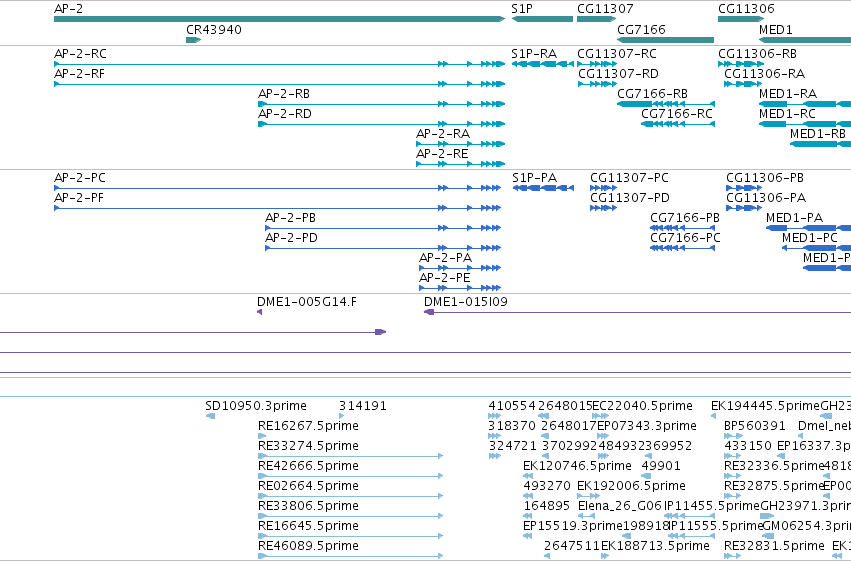Screen dimensions: 851x561
Task: Select the MED1-RB transcript label
Action: (x=818, y=134)
